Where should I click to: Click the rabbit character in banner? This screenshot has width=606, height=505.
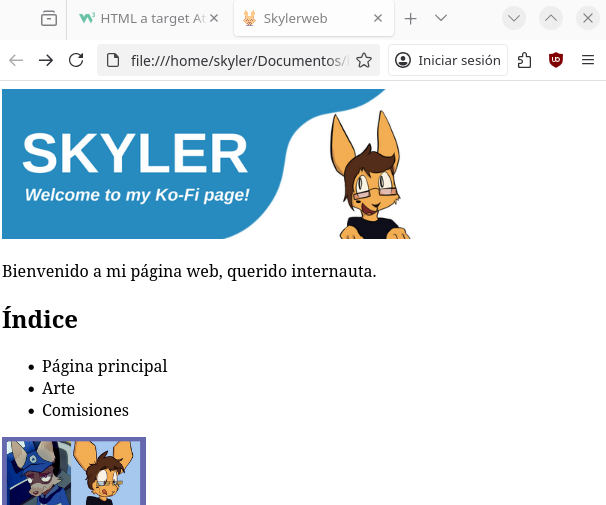(370, 175)
